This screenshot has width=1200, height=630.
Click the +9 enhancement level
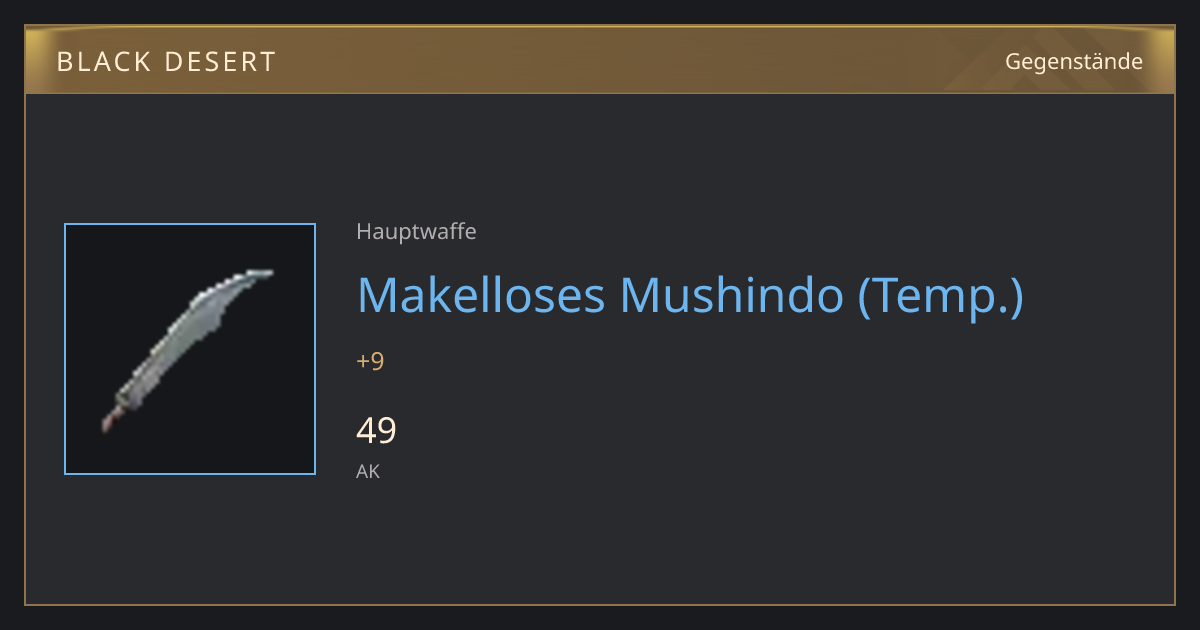370,361
